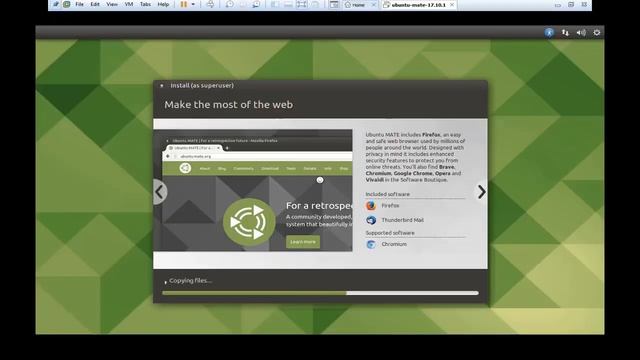
Task: Pause the virtual machine with the pause icon
Action: (x=184, y=4)
